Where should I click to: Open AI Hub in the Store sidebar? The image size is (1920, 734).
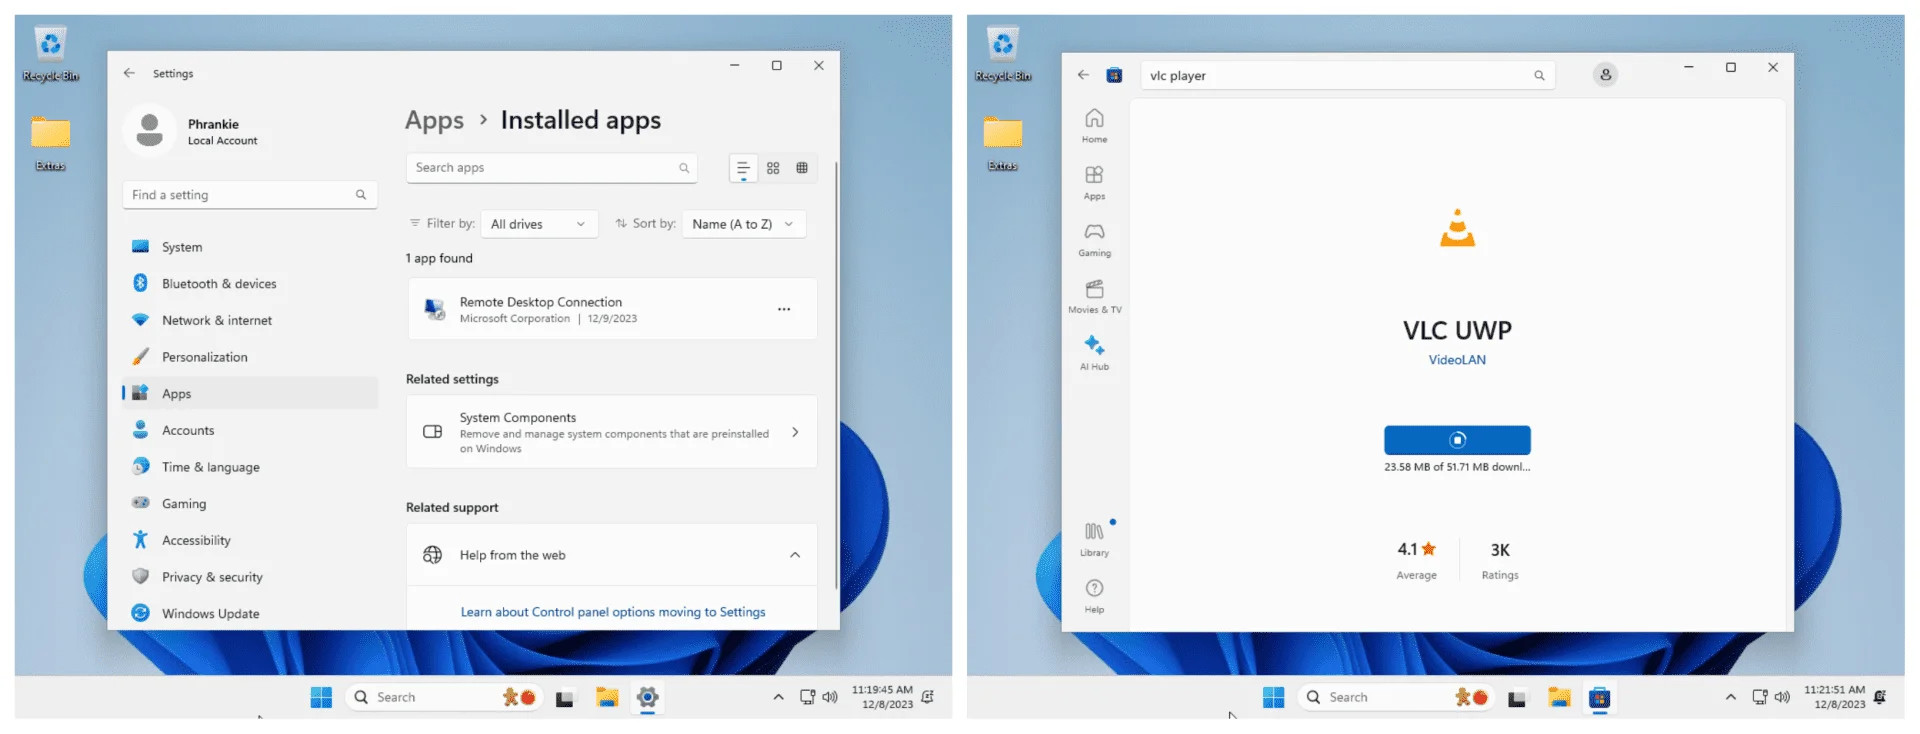(x=1095, y=354)
